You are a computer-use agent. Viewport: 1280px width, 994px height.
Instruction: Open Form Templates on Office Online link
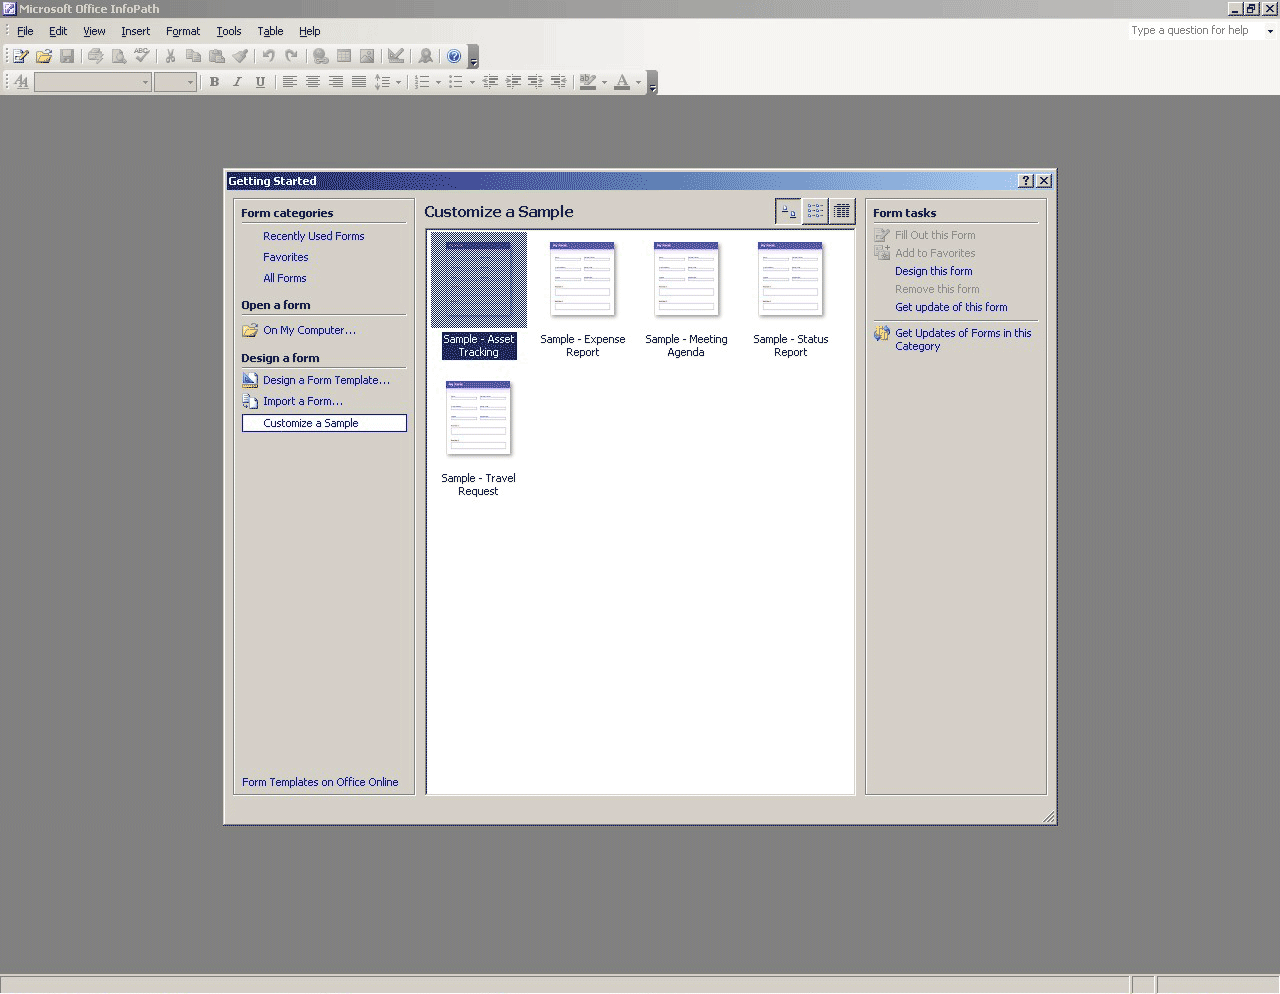pos(320,782)
